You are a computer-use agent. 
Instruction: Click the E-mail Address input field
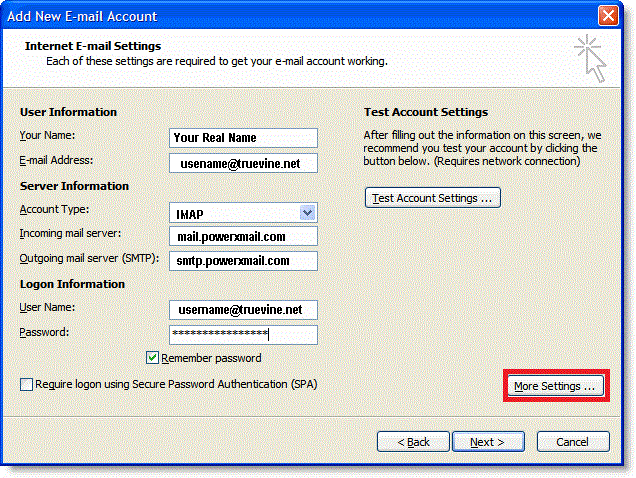(x=243, y=163)
